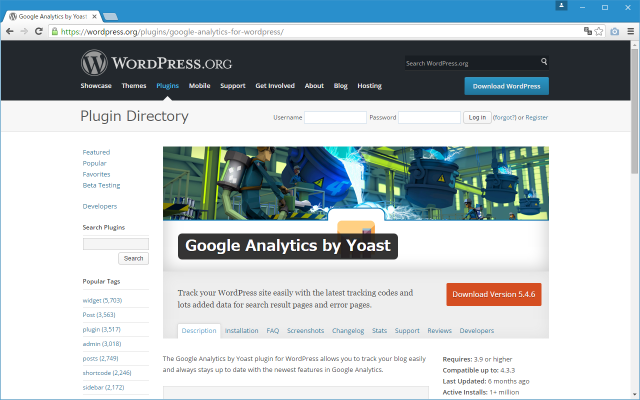The height and width of the screenshot is (400, 640).
Task: Click the search magnifier icon in header
Action: (x=544, y=61)
